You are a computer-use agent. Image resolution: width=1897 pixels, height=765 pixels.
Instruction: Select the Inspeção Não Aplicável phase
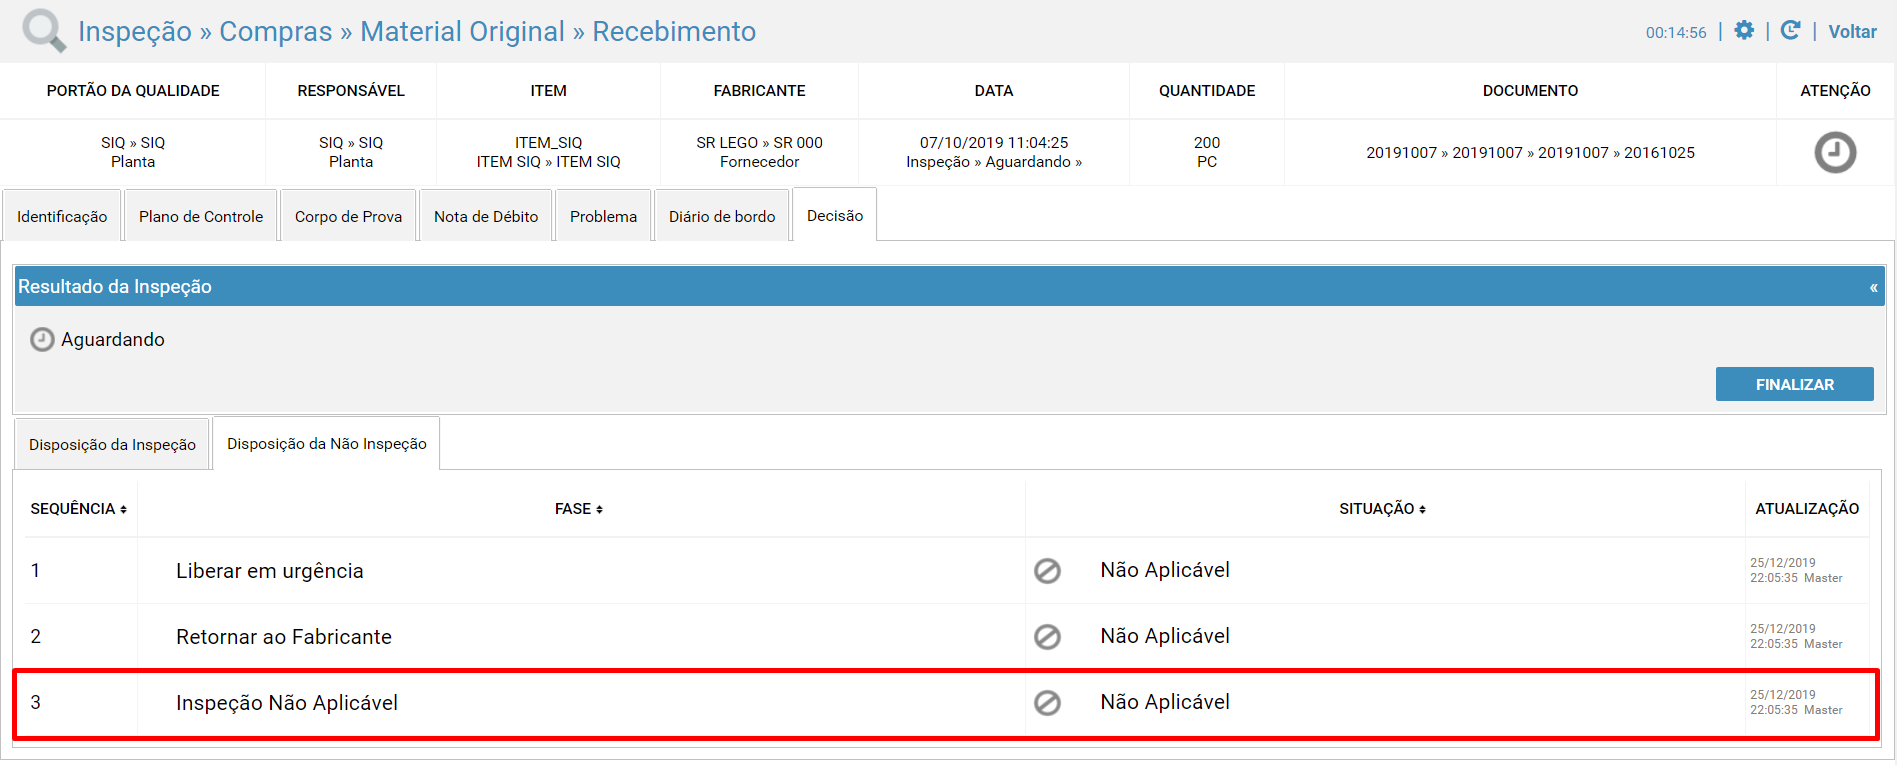pyautogui.click(x=287, y=703)
